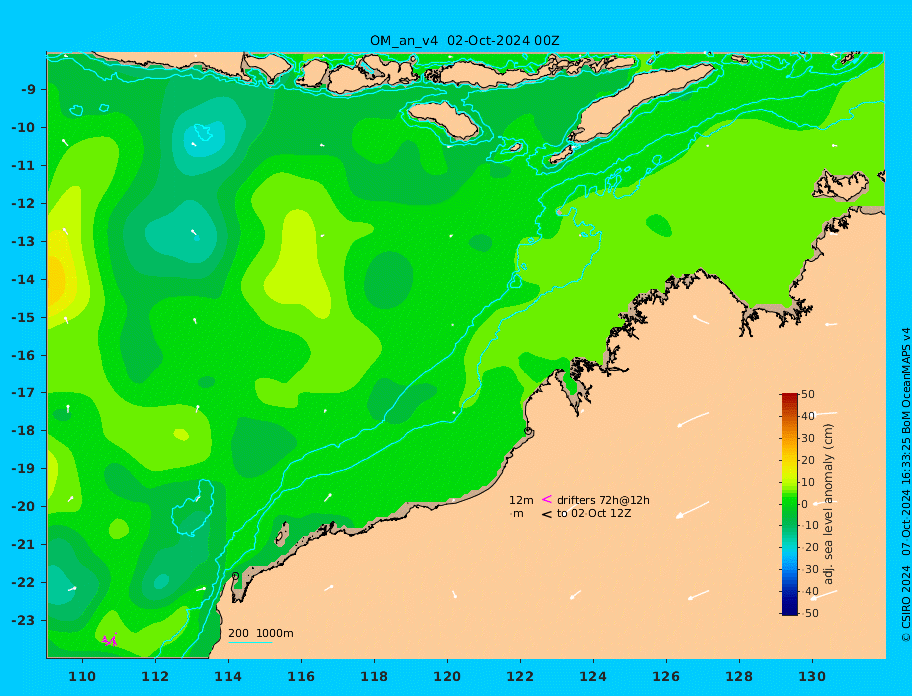Click the dark blue bottom of the colorbar
This screenshot has height=696, width=912.
click(789, 611)
